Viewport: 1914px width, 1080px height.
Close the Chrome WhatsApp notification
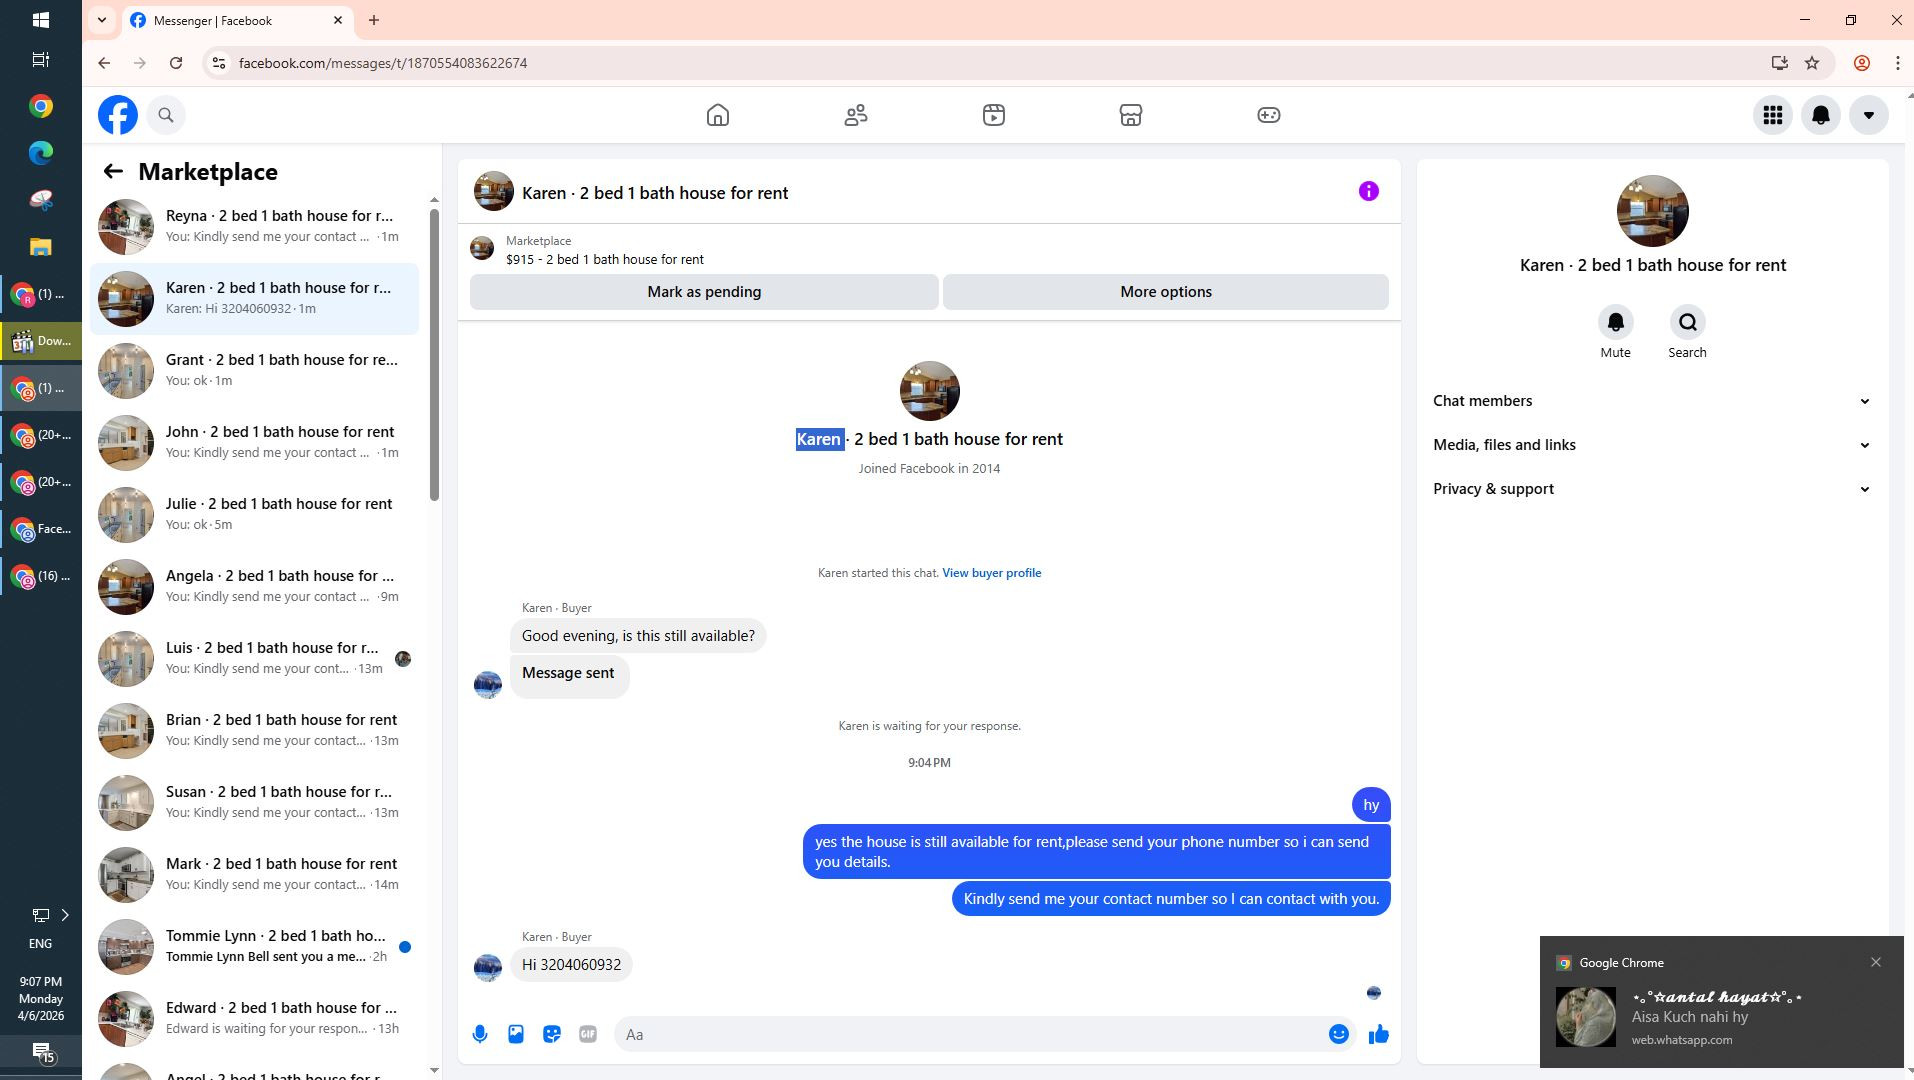tap(1876, 962)
